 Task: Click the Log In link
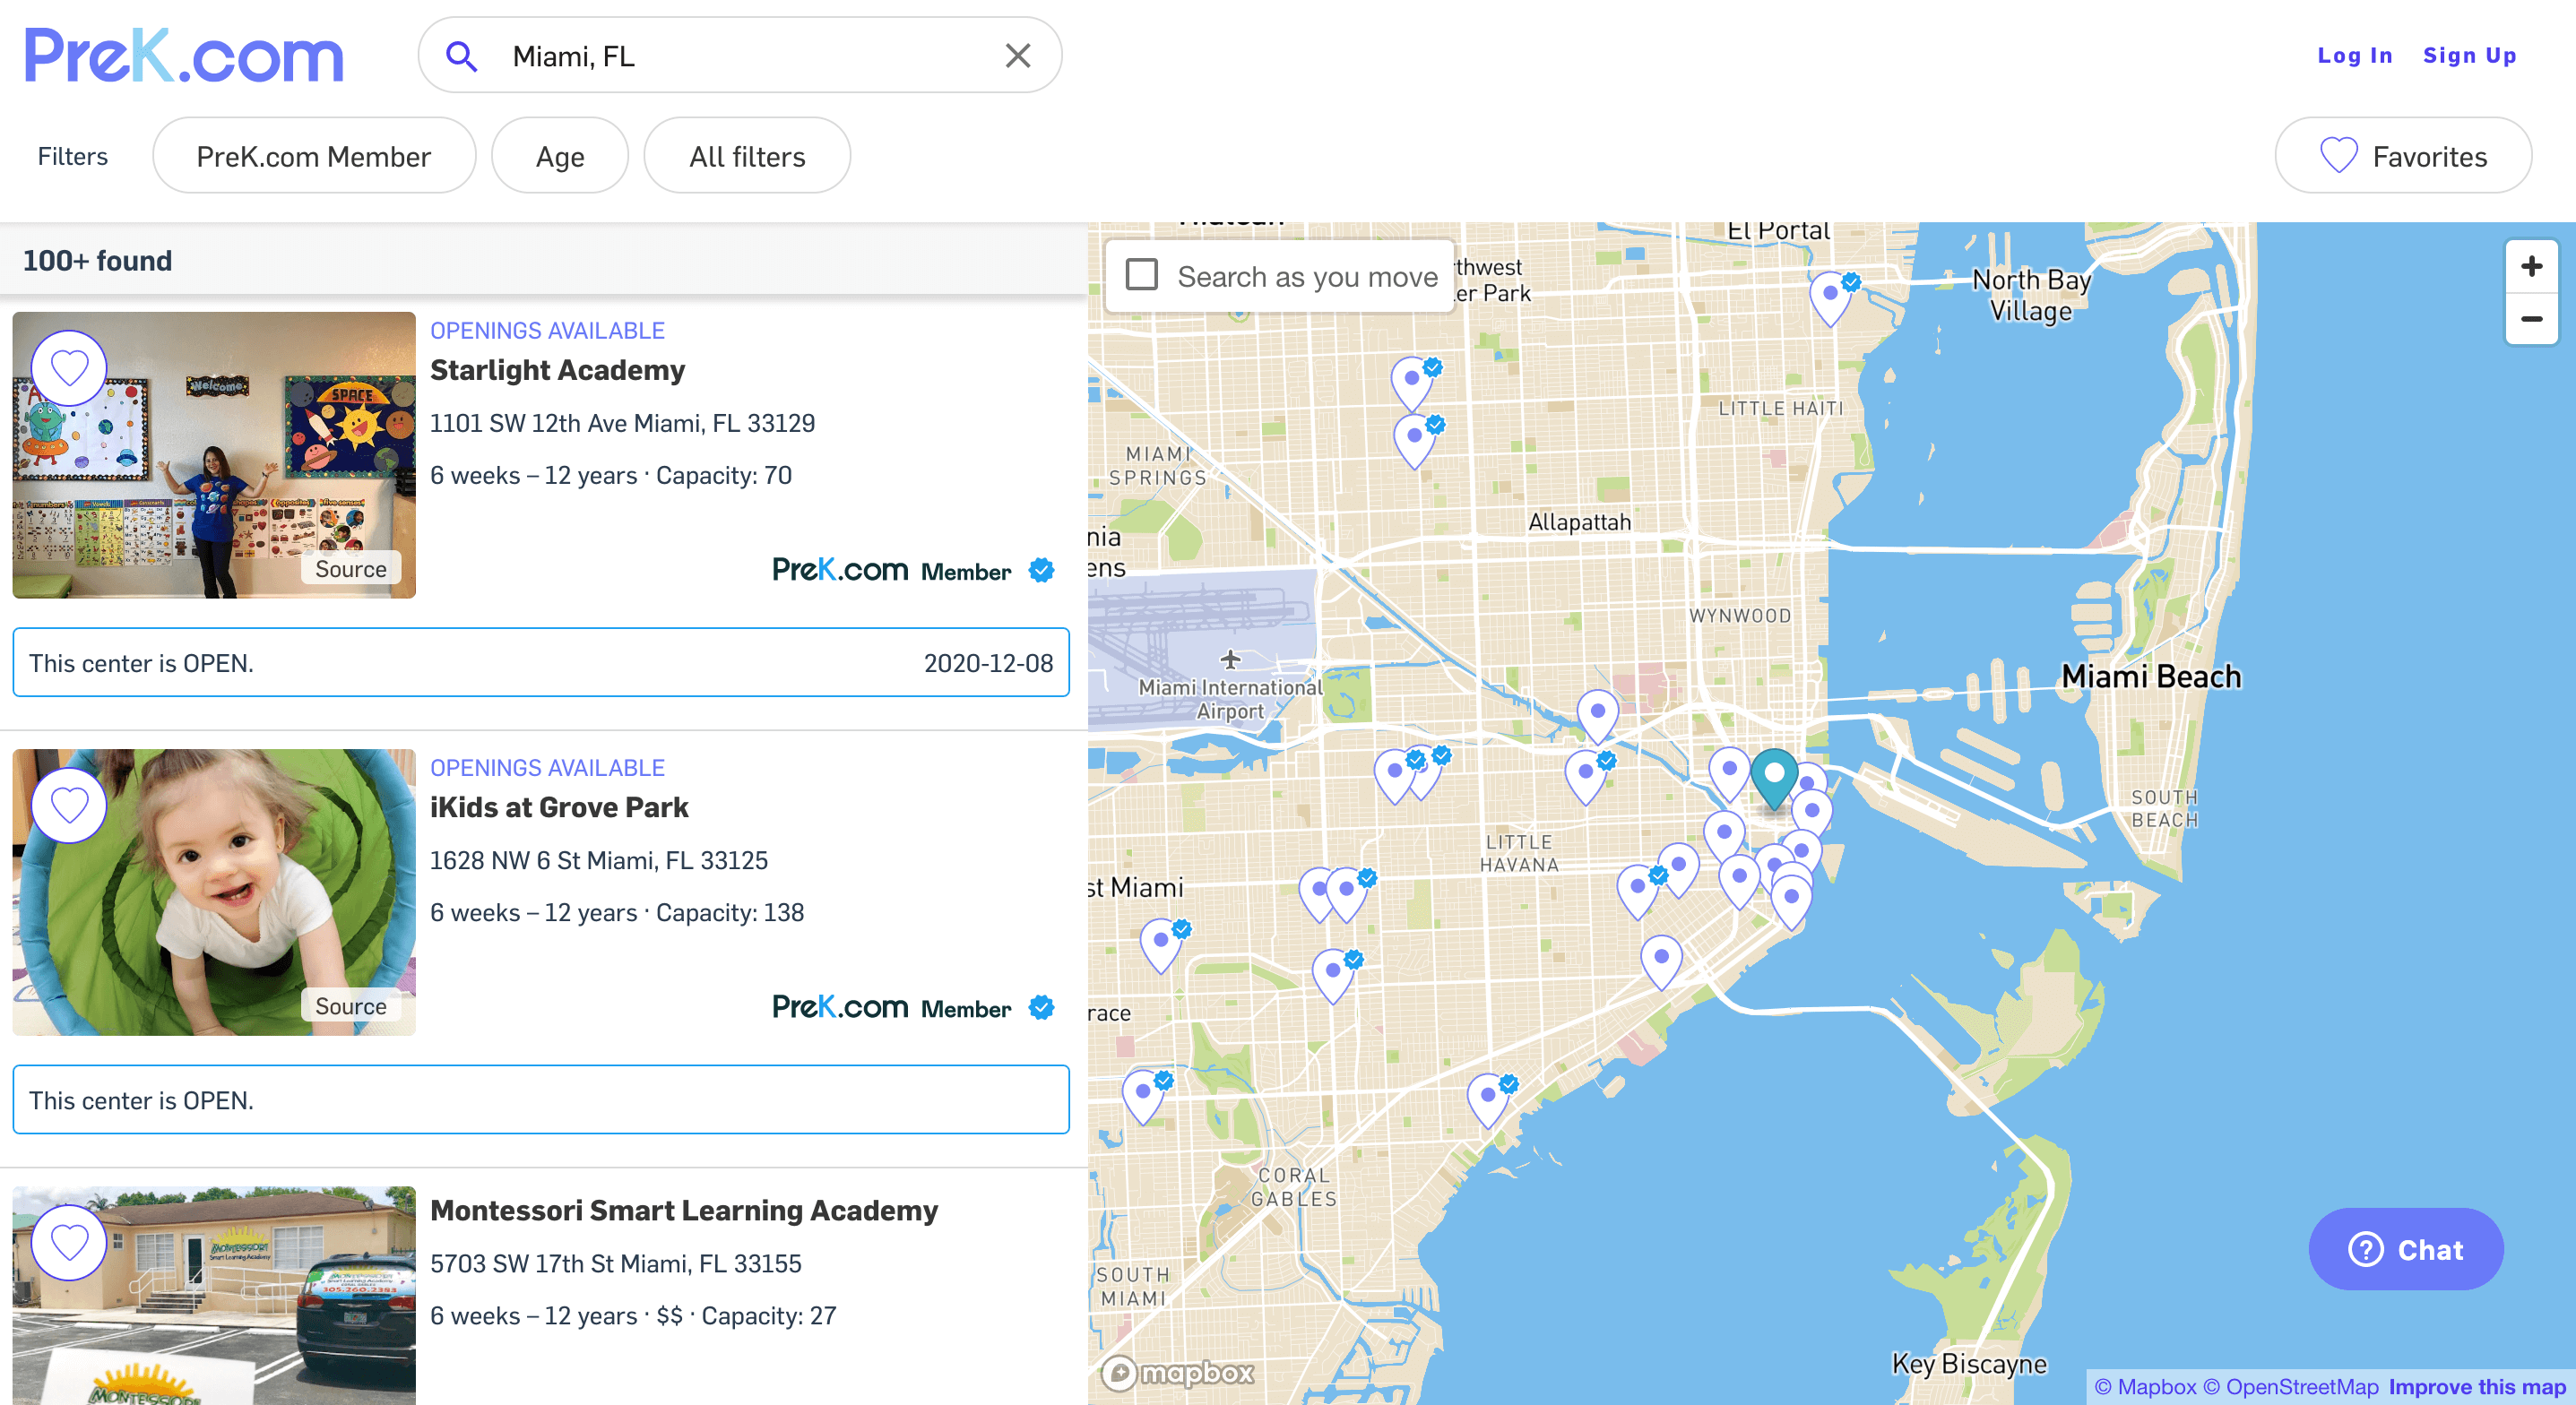pyautogui.click(x=2354, y=56)
